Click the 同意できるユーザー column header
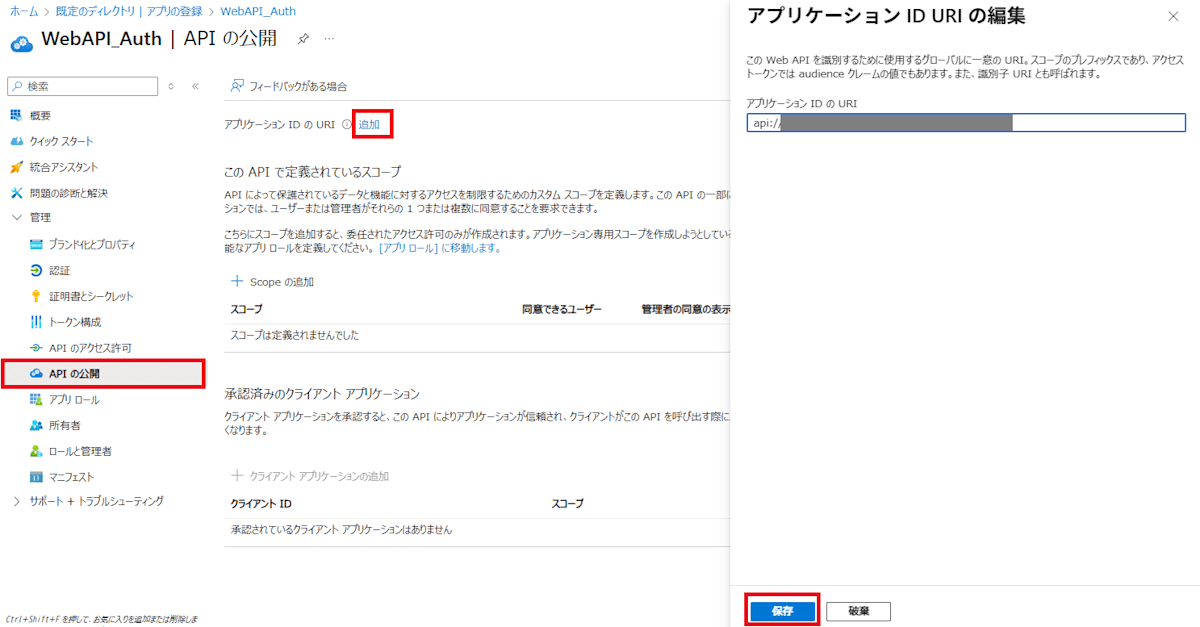The image size is (1200, 627). click(562, 310)
